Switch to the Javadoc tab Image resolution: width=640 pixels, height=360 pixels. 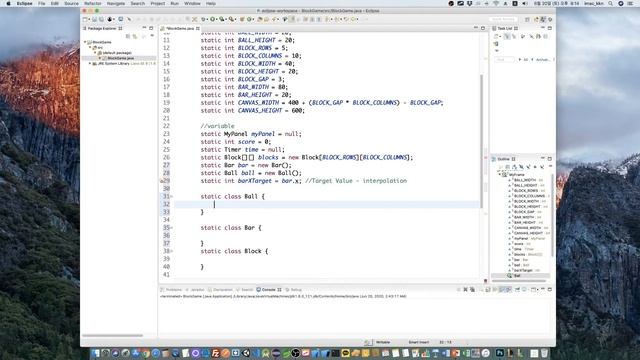195,289
